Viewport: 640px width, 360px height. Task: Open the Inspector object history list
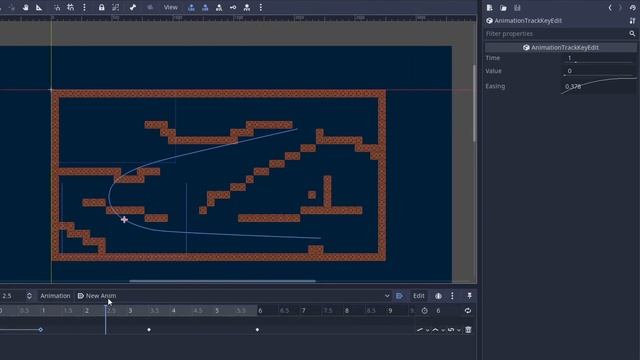click(x=632, y=8)
